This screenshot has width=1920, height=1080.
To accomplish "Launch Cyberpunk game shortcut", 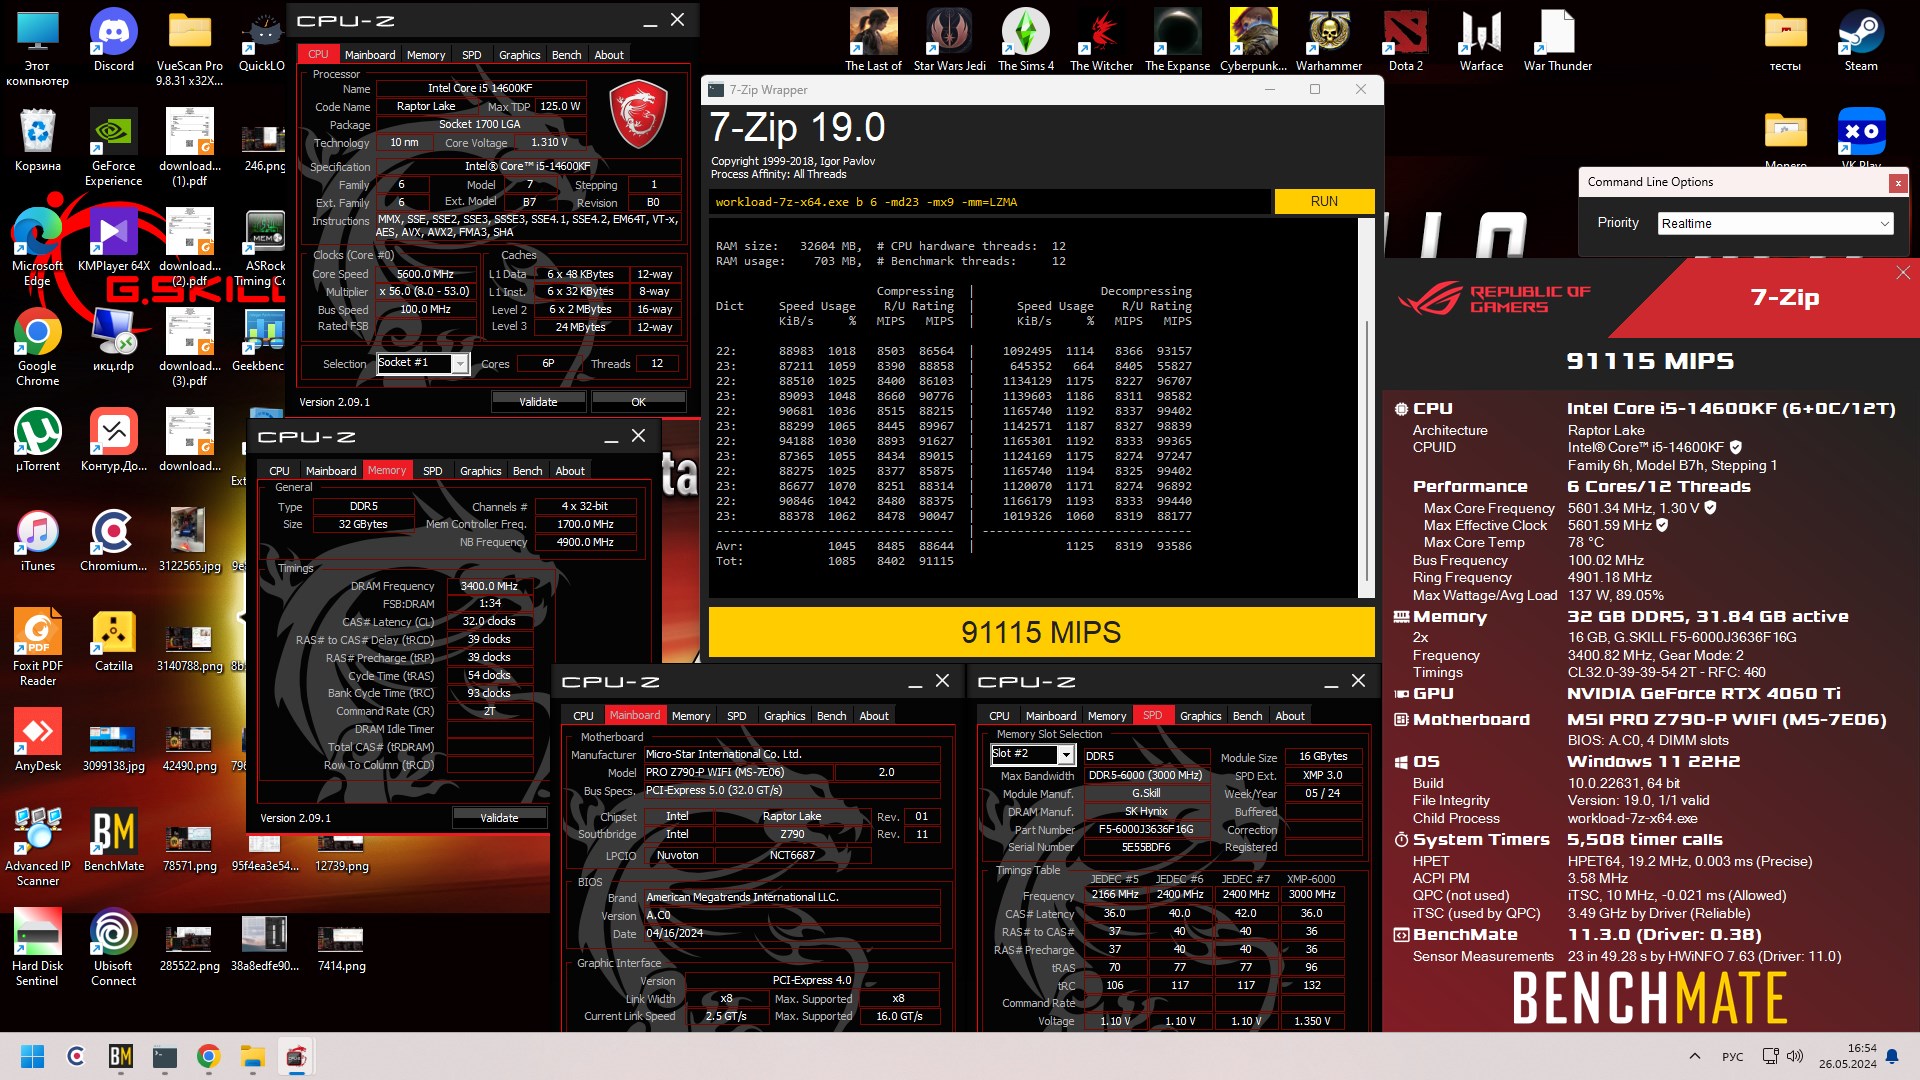I will [x=1253, y=40].
